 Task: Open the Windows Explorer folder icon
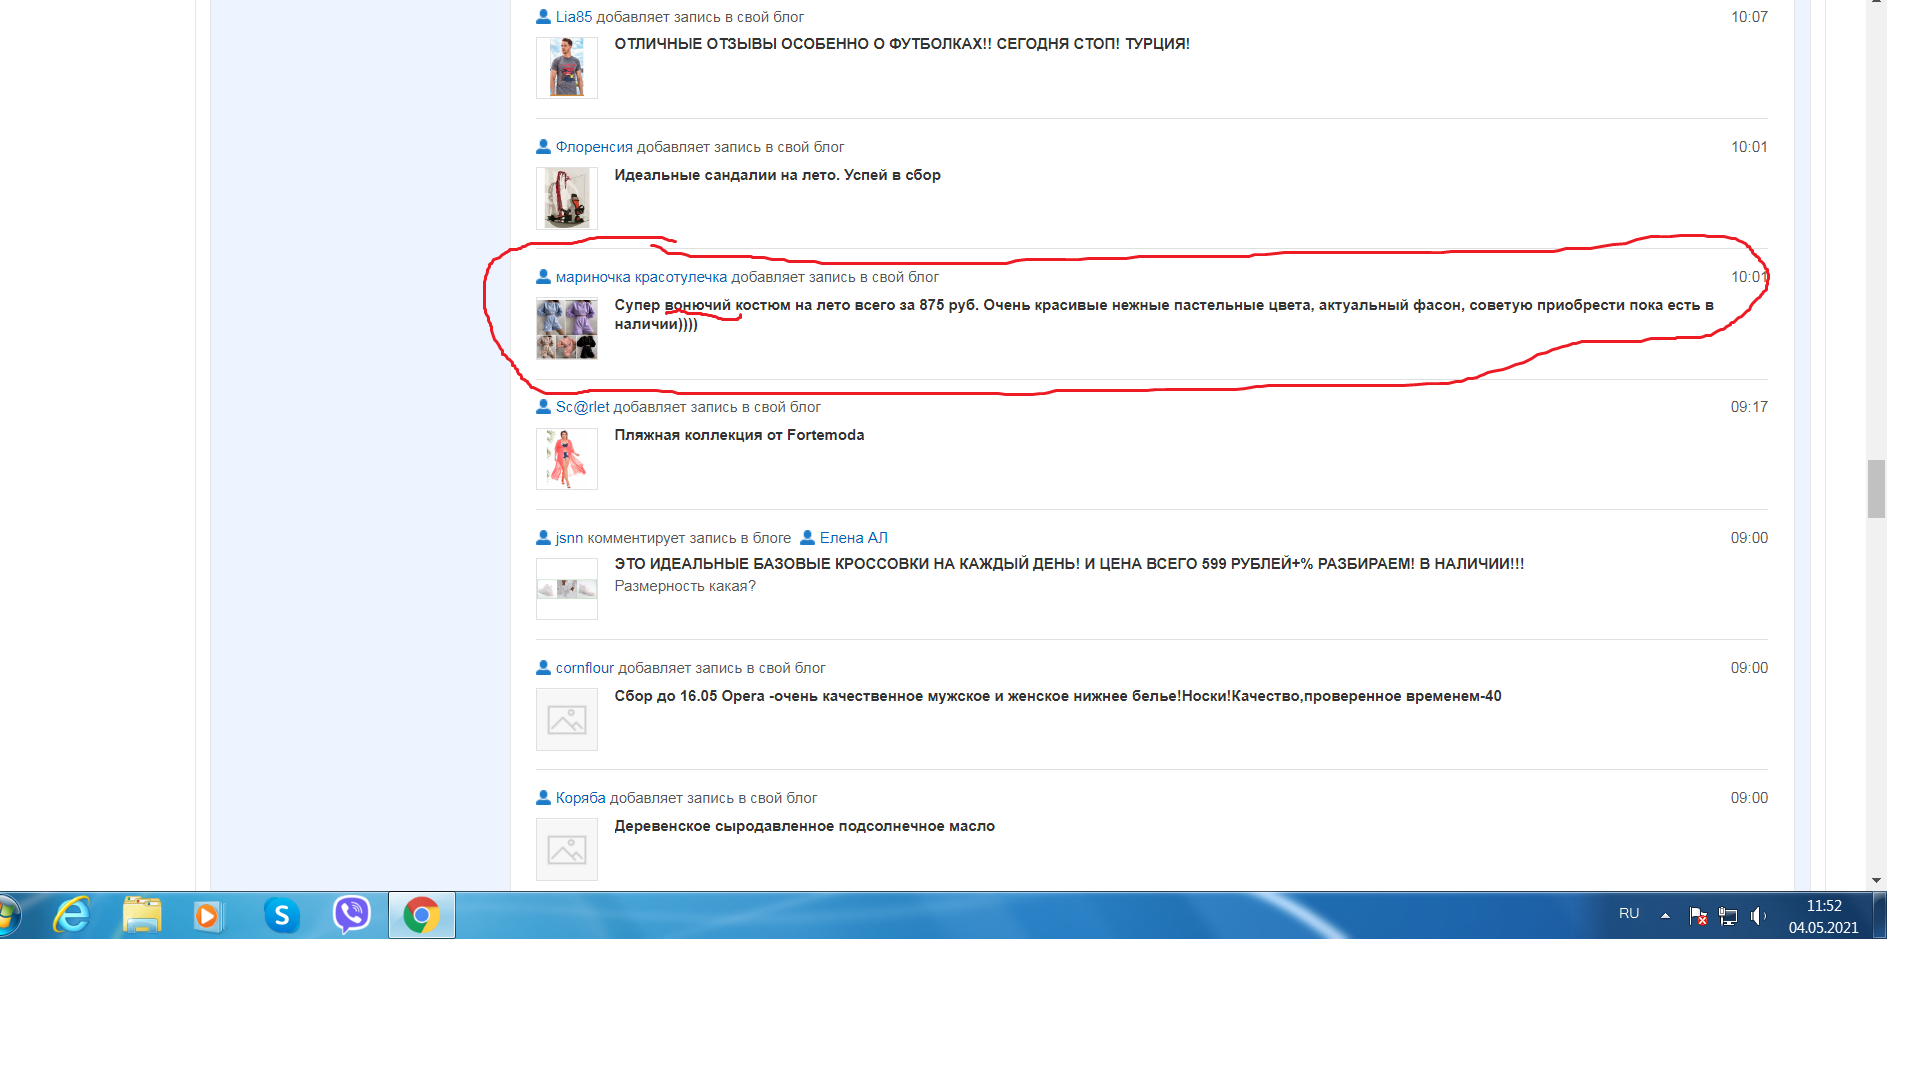141,915
